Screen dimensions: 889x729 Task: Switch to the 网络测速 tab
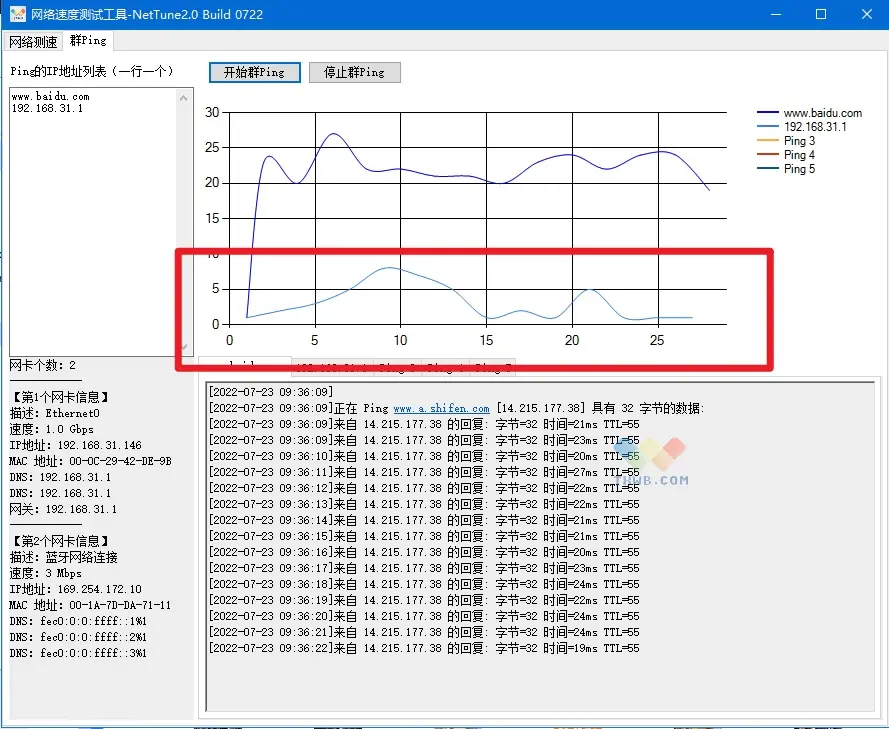pyautogui.click(x=33, y=41)
